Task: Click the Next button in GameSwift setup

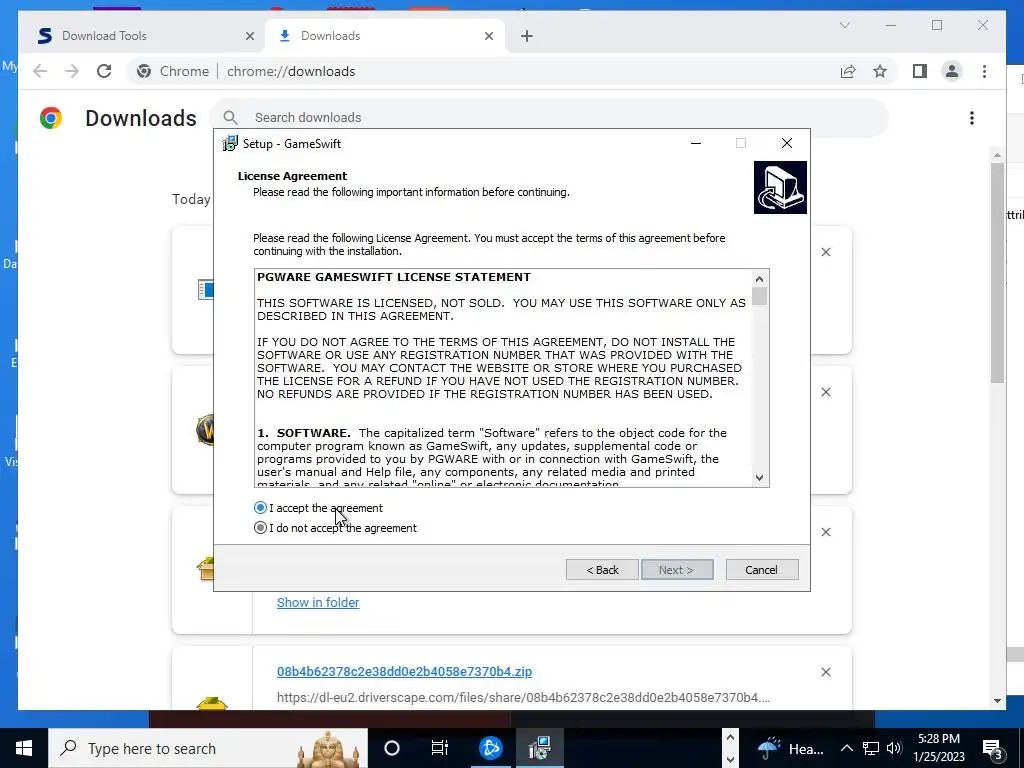Action: (x=677, y=569)
